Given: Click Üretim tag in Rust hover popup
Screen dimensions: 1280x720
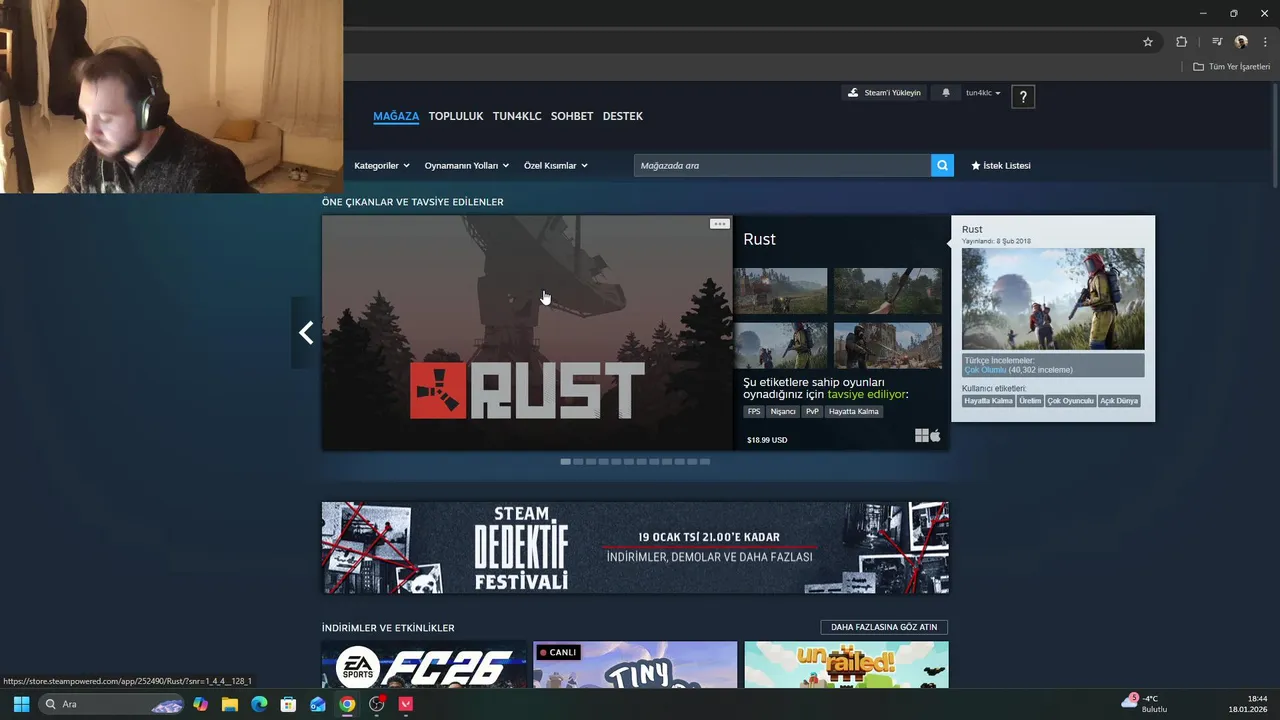Looking at the screenshot, I should point(1030,401).
